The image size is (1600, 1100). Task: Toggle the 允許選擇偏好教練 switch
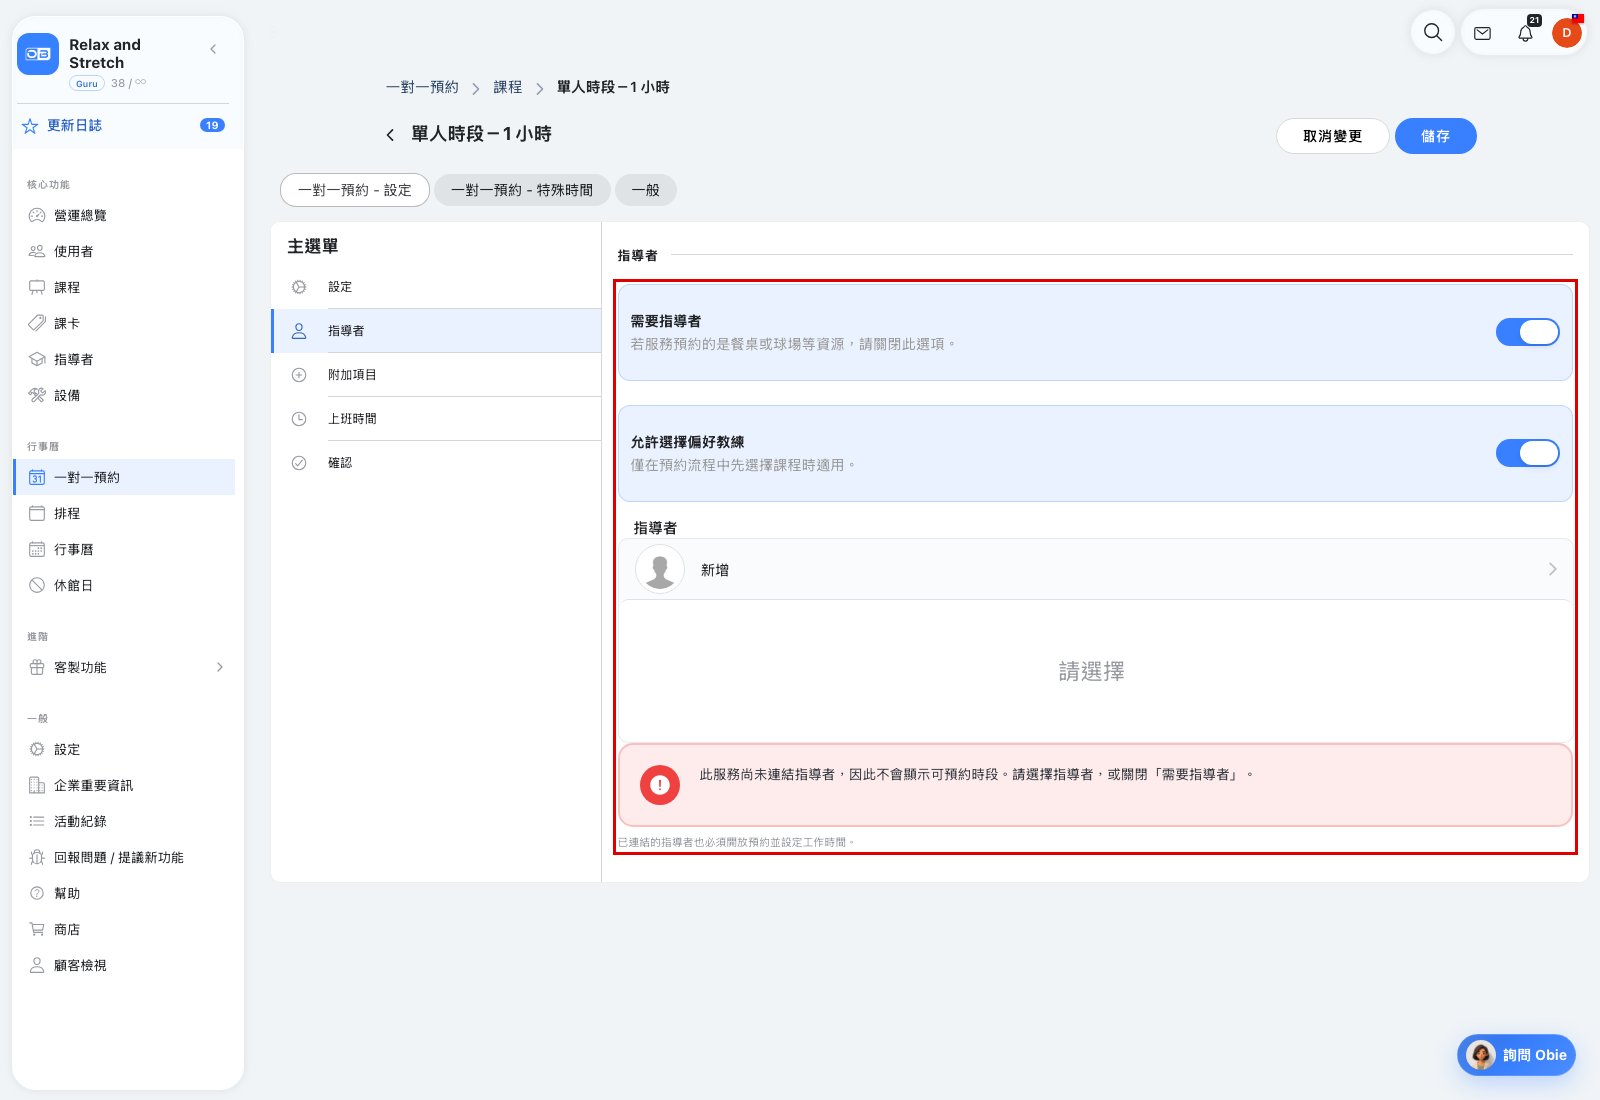1527,453
